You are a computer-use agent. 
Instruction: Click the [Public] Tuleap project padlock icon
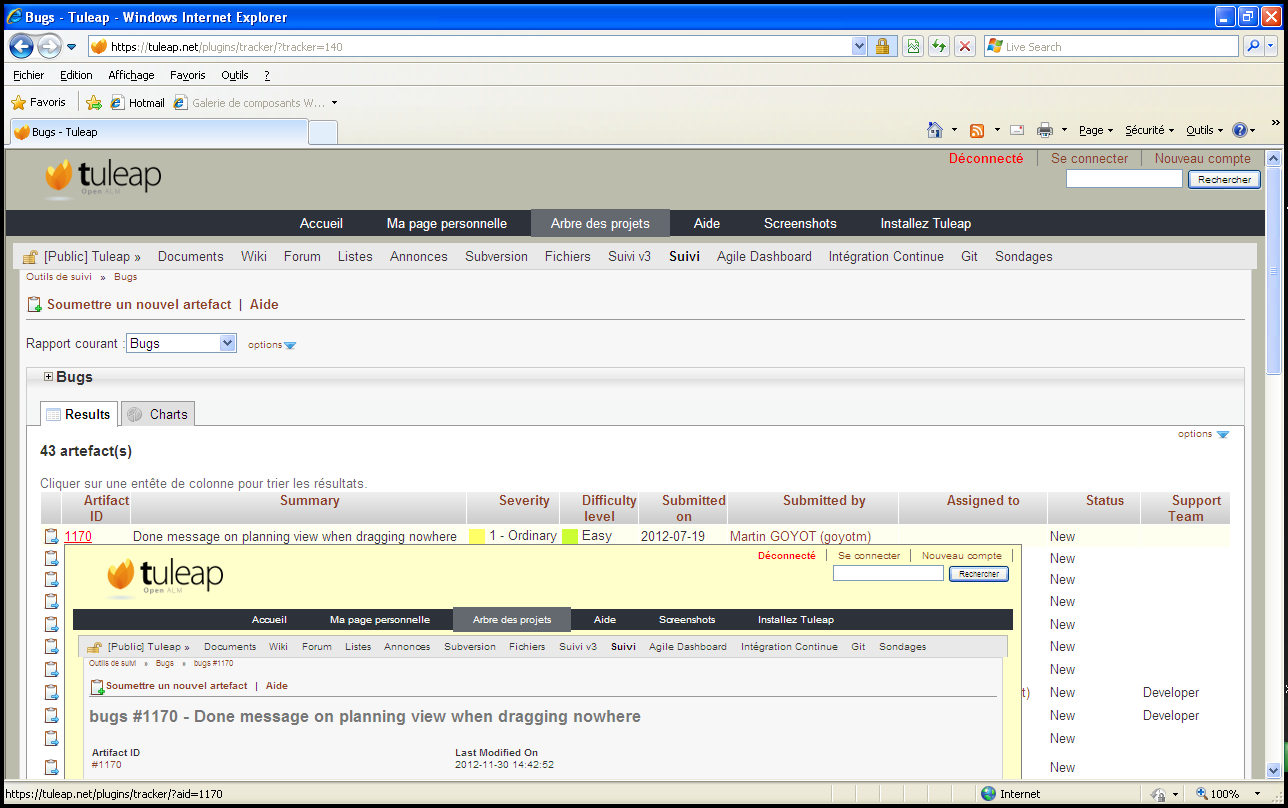(x=30, y=257)
